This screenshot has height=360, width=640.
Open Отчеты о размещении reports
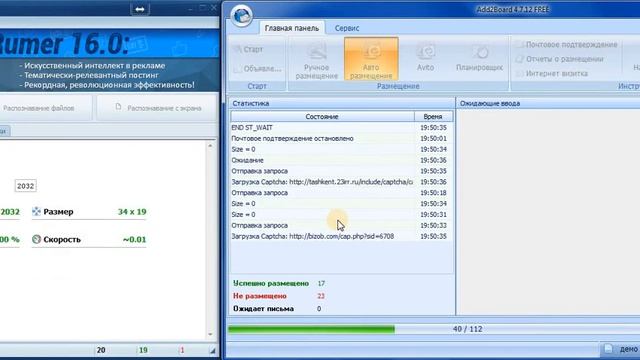click(559, 59)
